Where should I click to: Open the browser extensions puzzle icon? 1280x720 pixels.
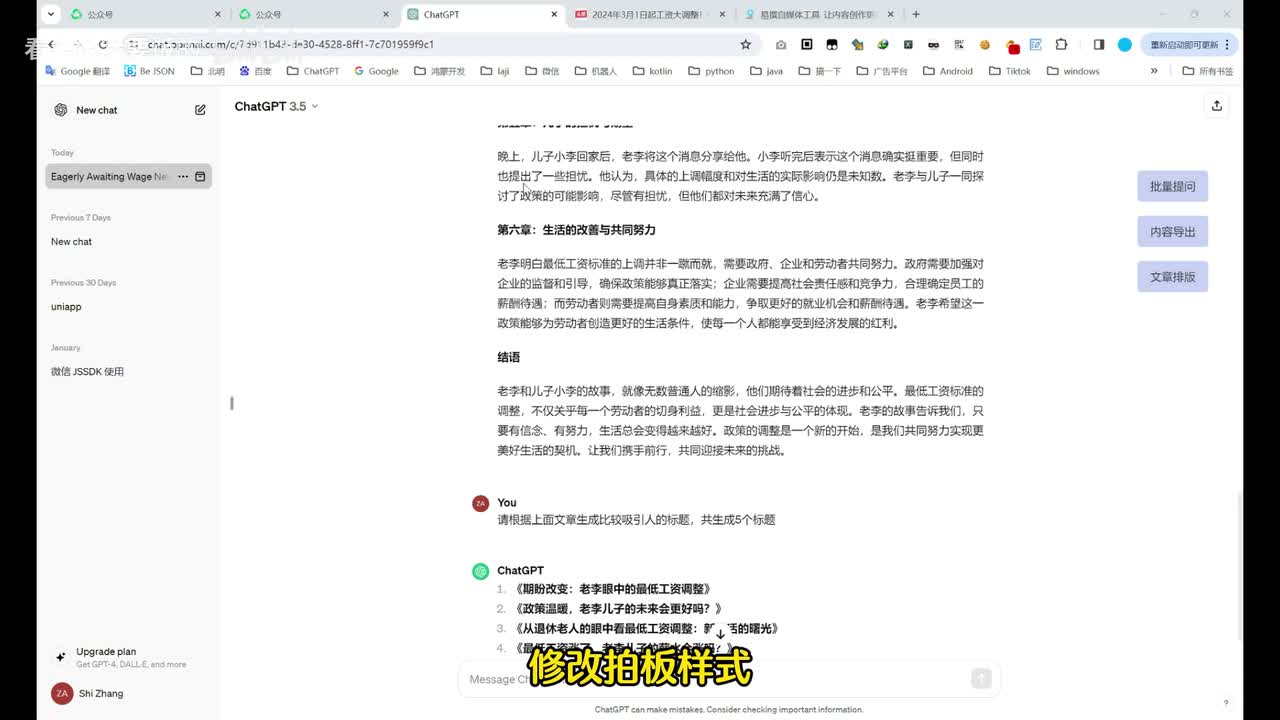tap(1061, 45)
